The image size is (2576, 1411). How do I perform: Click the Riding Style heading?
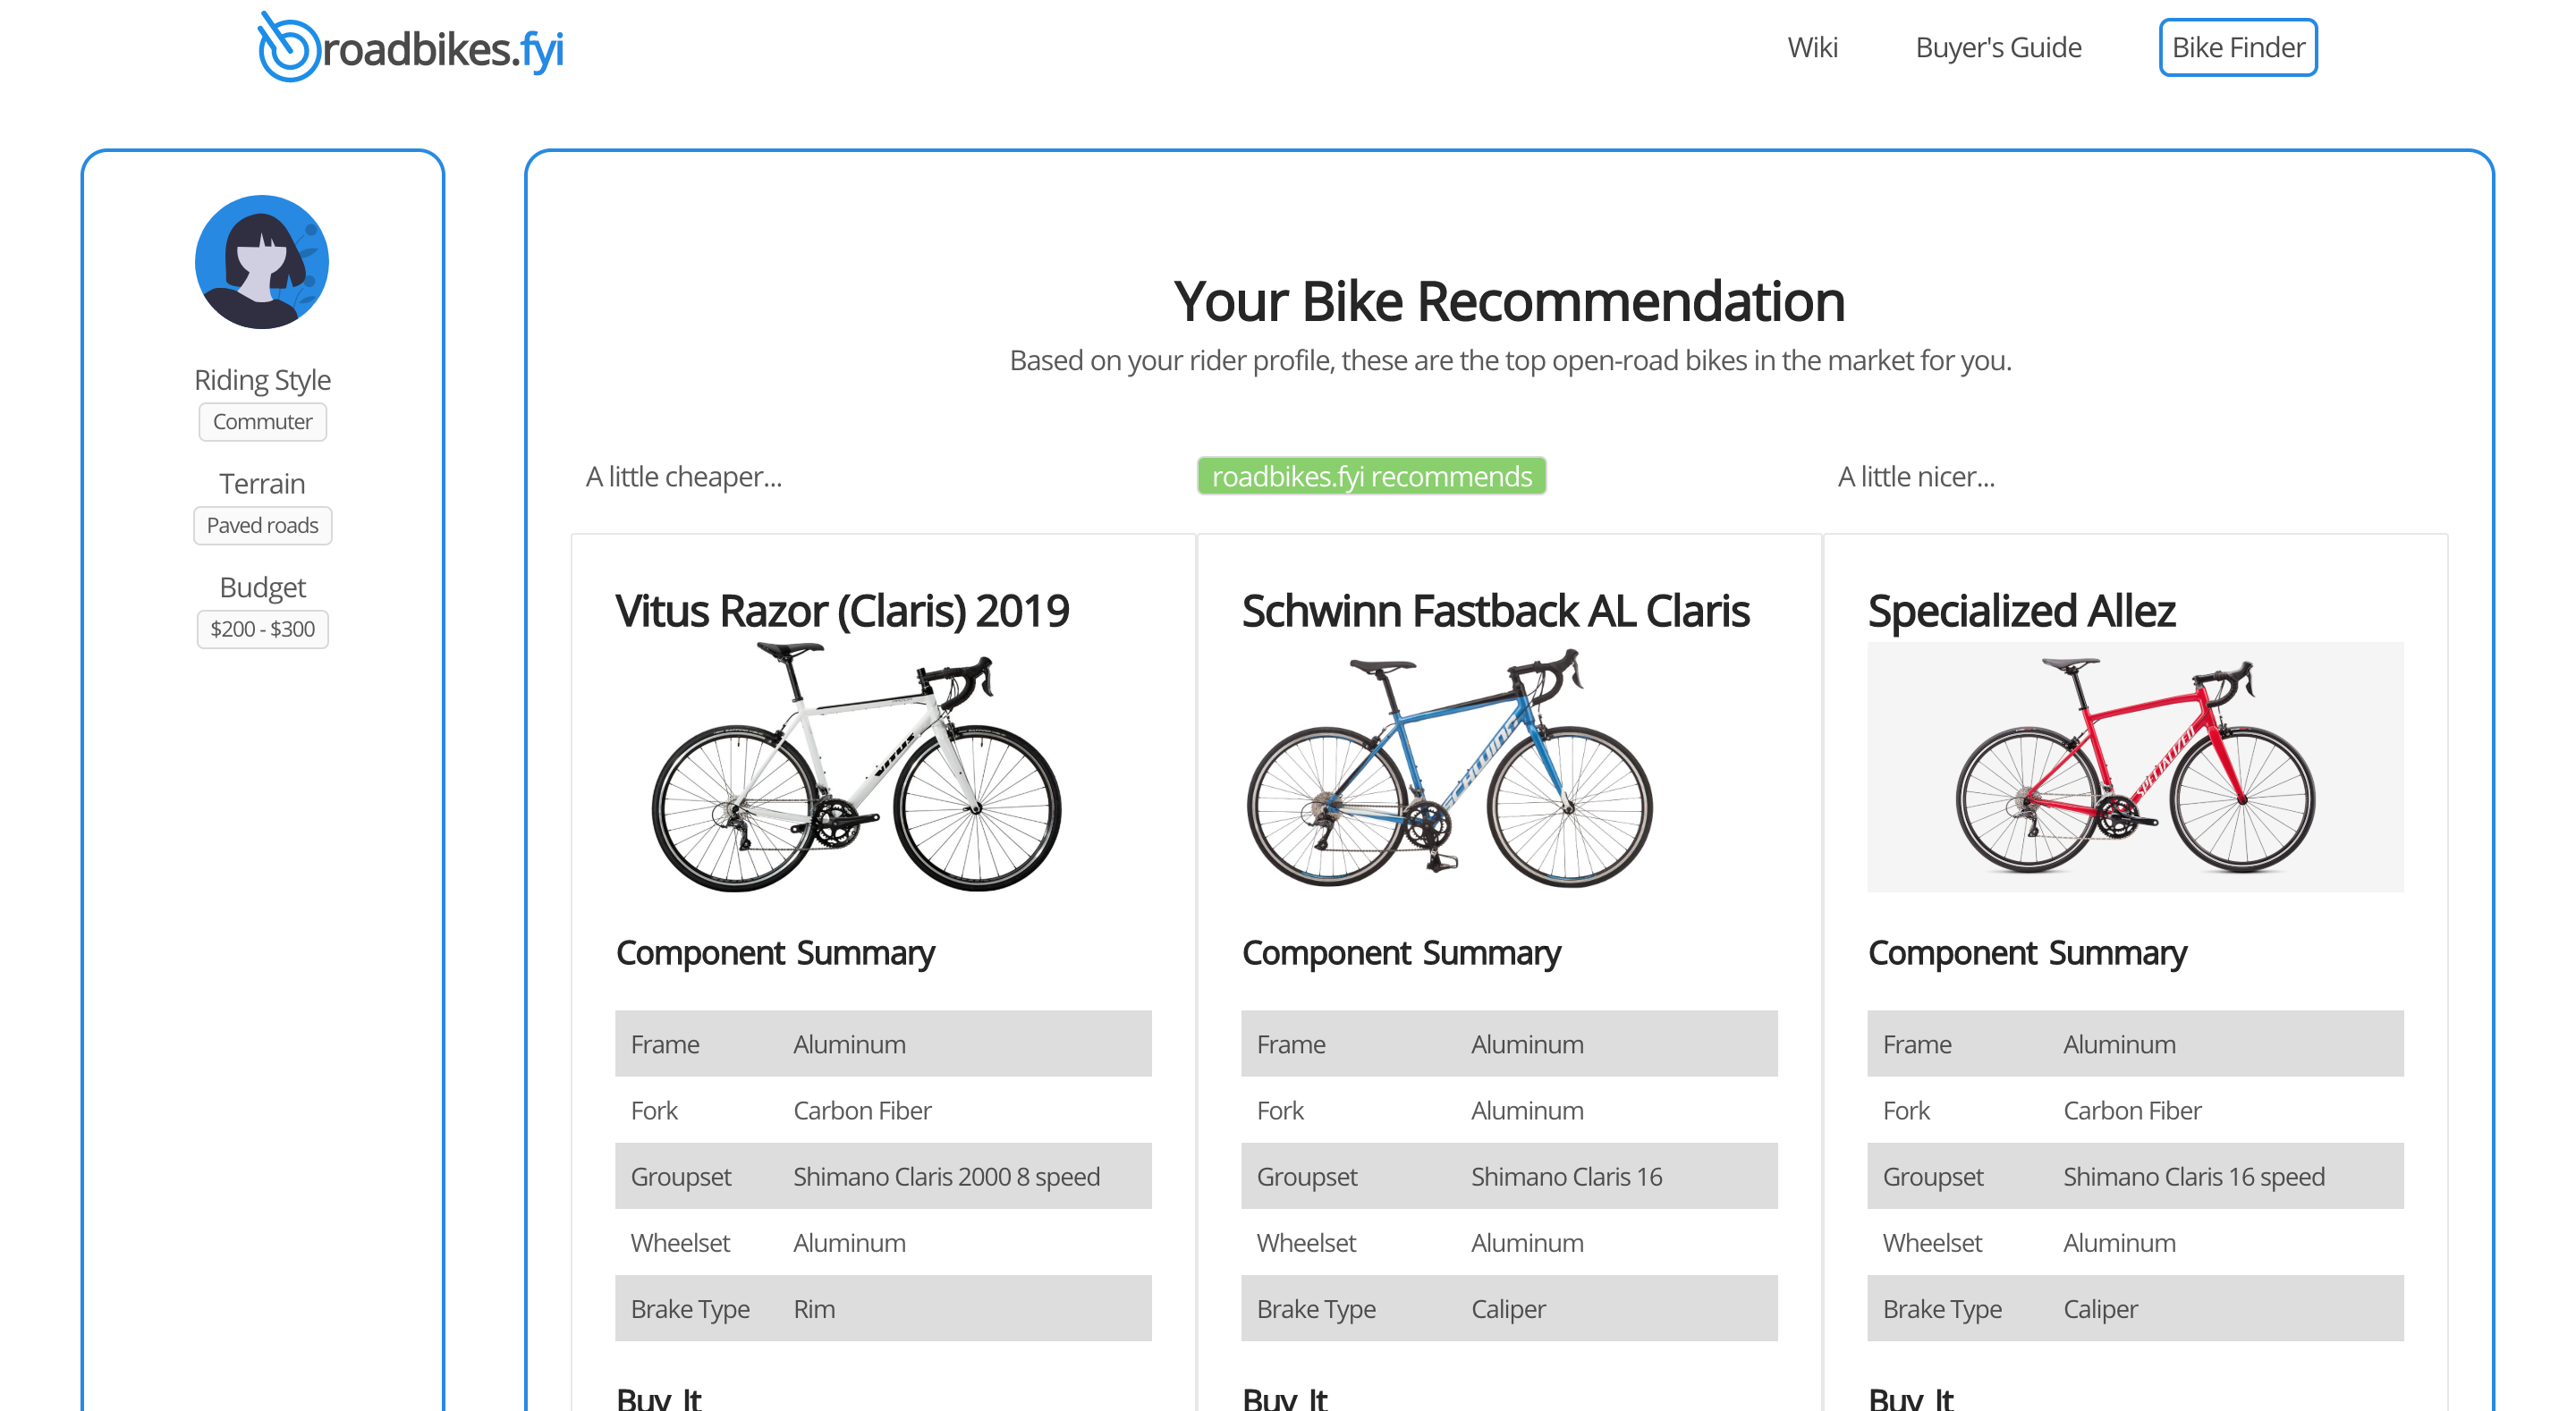coord(262,379)
